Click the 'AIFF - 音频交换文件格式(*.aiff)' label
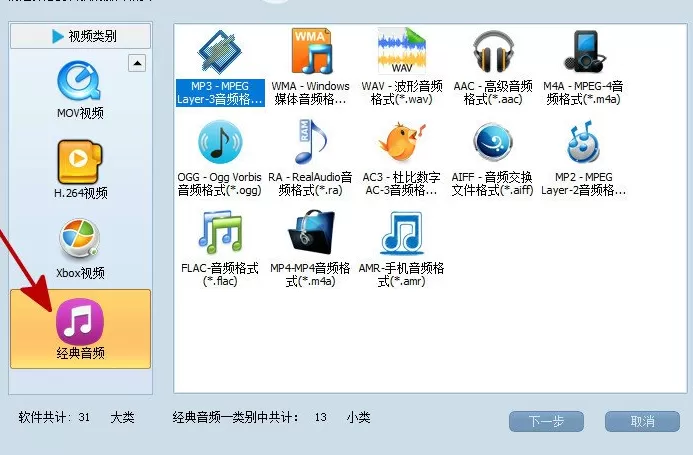693x455 pixels. pos(492,184)
